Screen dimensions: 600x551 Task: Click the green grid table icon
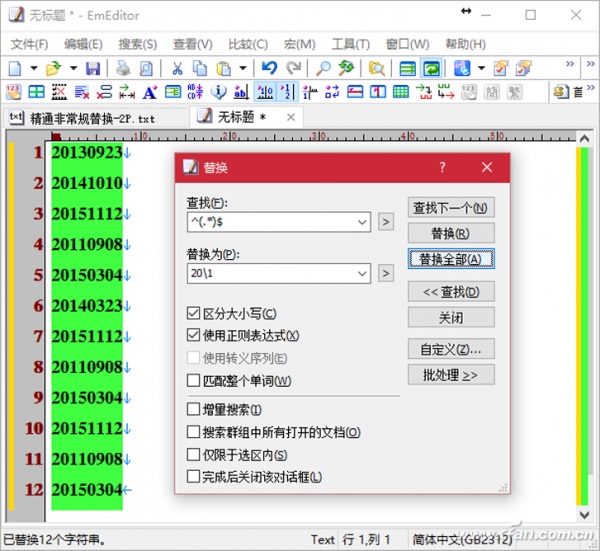pos(401,92)
